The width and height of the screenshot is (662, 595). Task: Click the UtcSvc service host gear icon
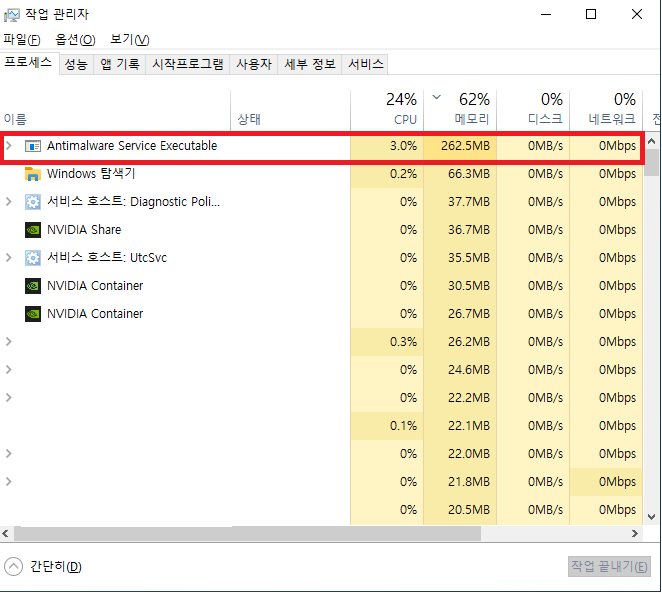[33, 258]
